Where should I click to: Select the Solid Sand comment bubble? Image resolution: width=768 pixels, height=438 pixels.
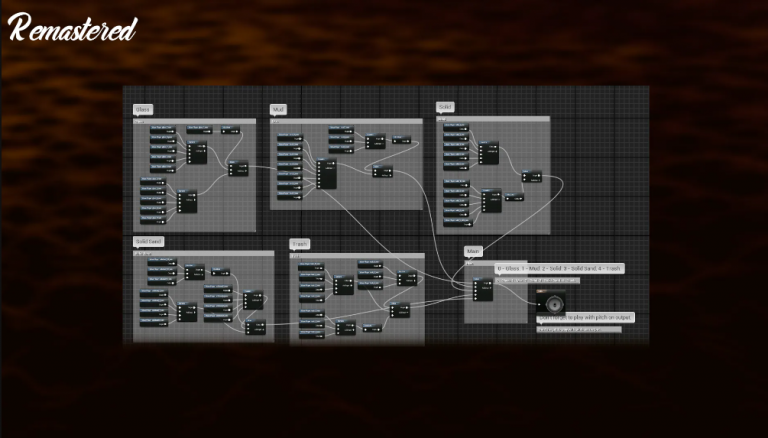(x=148, y=242)
